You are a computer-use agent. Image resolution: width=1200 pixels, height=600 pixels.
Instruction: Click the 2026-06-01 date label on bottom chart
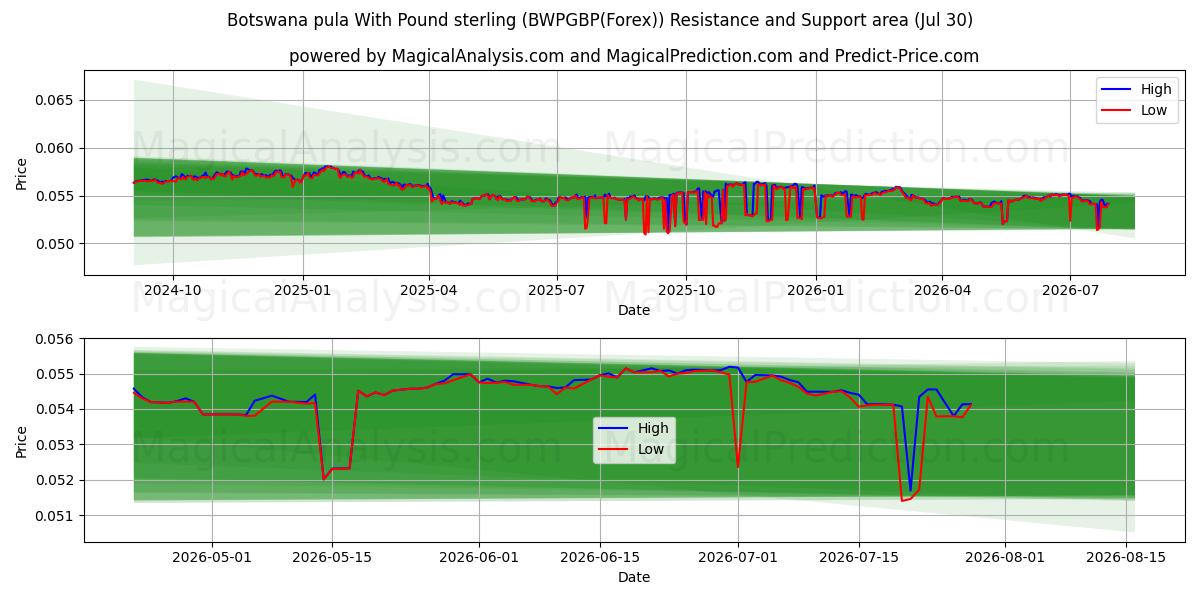click(x=479, y=558)
